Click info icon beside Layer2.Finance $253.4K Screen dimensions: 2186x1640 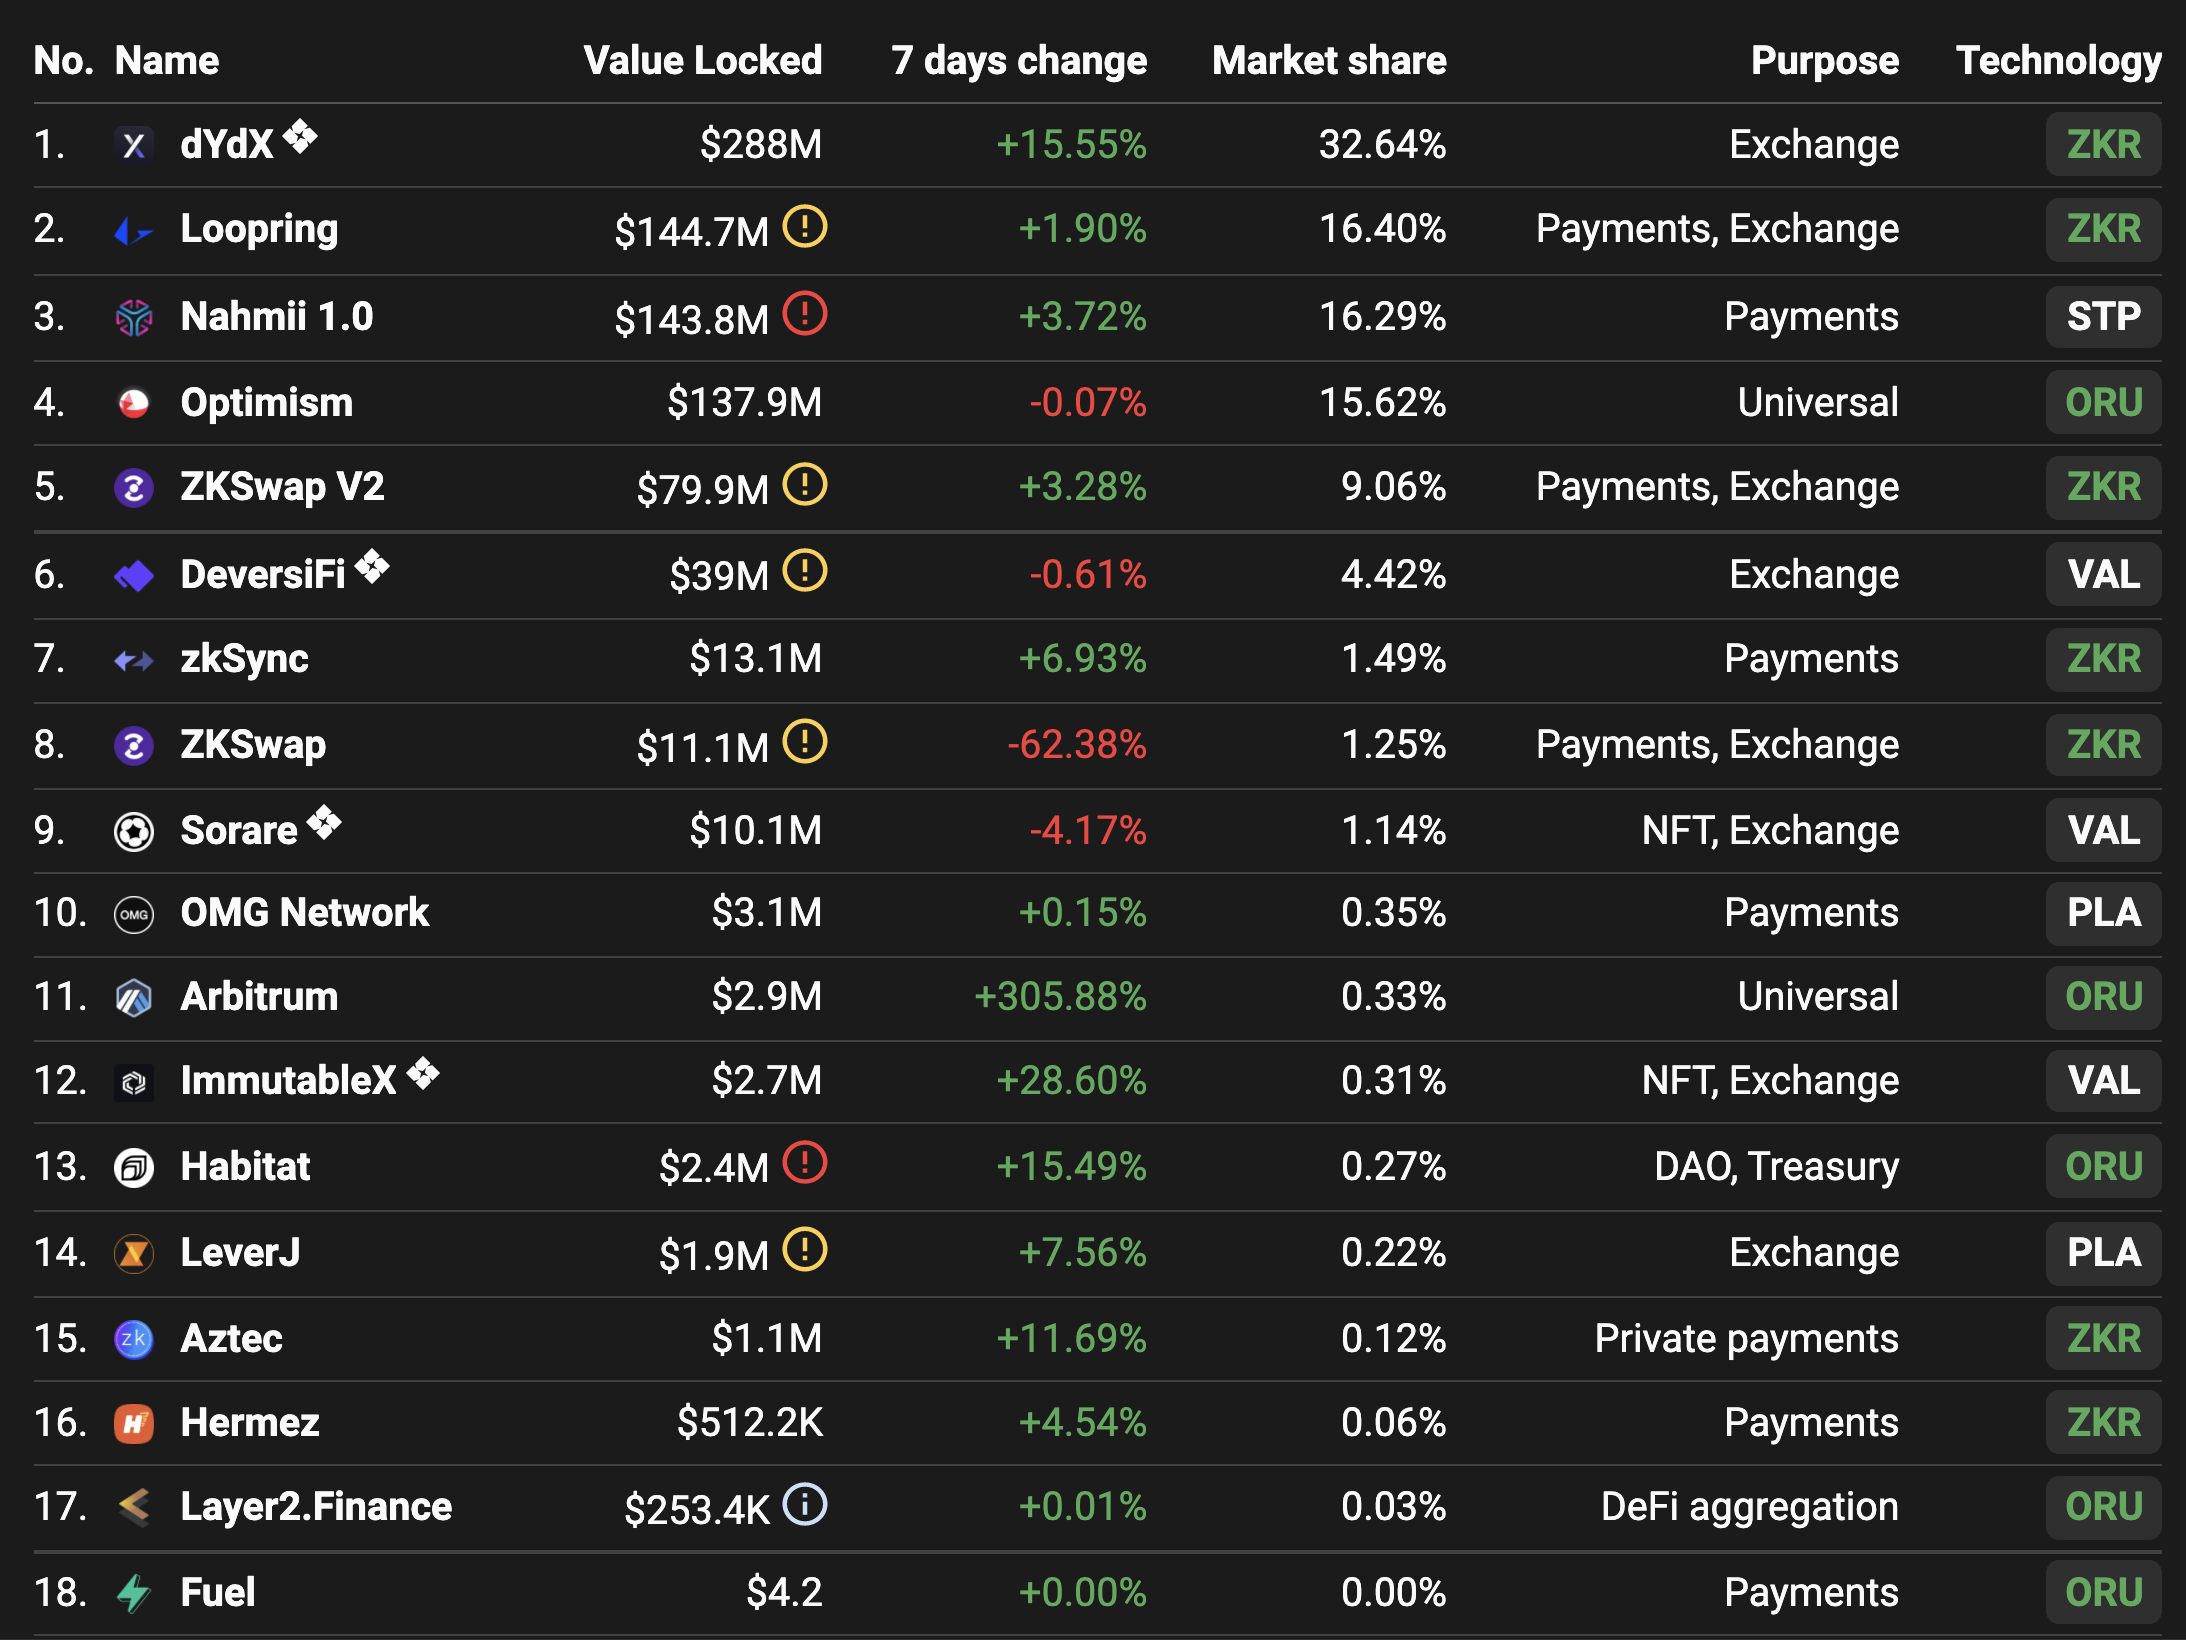[805, 1503]
